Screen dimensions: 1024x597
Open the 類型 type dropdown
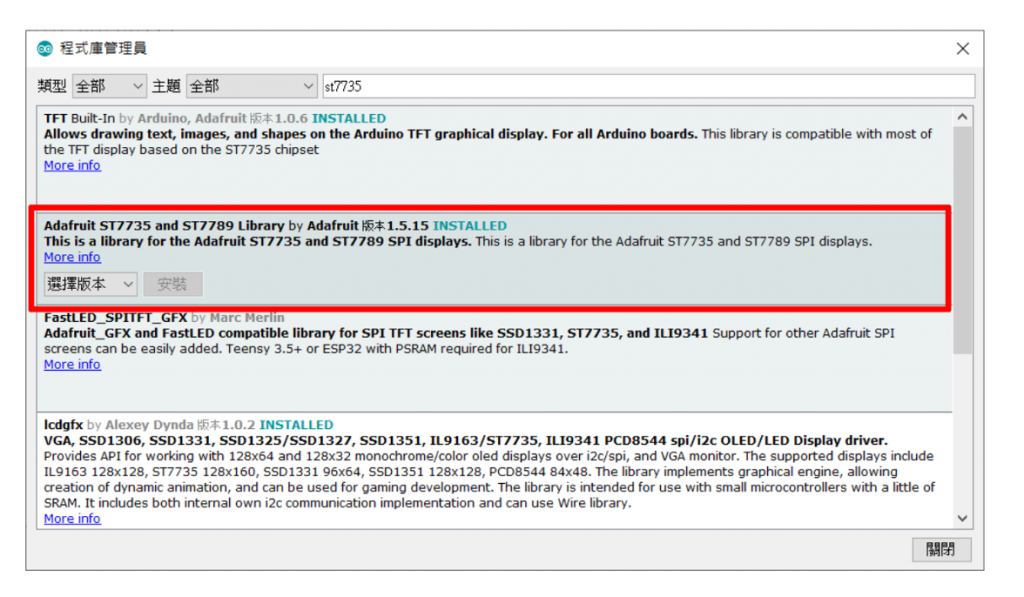(109, 86)
